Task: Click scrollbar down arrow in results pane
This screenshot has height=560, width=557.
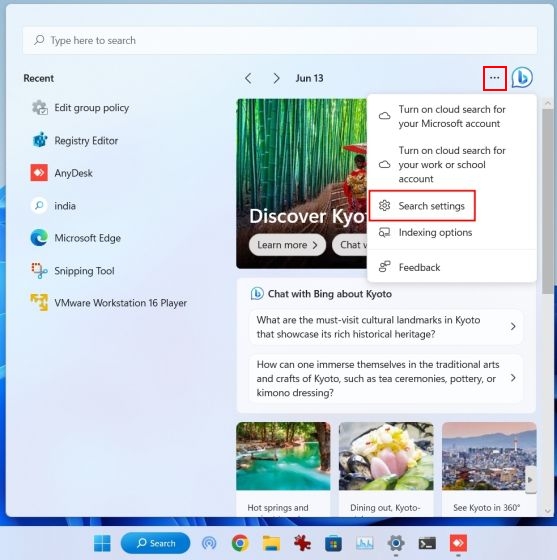Action: tap(548, 511)
